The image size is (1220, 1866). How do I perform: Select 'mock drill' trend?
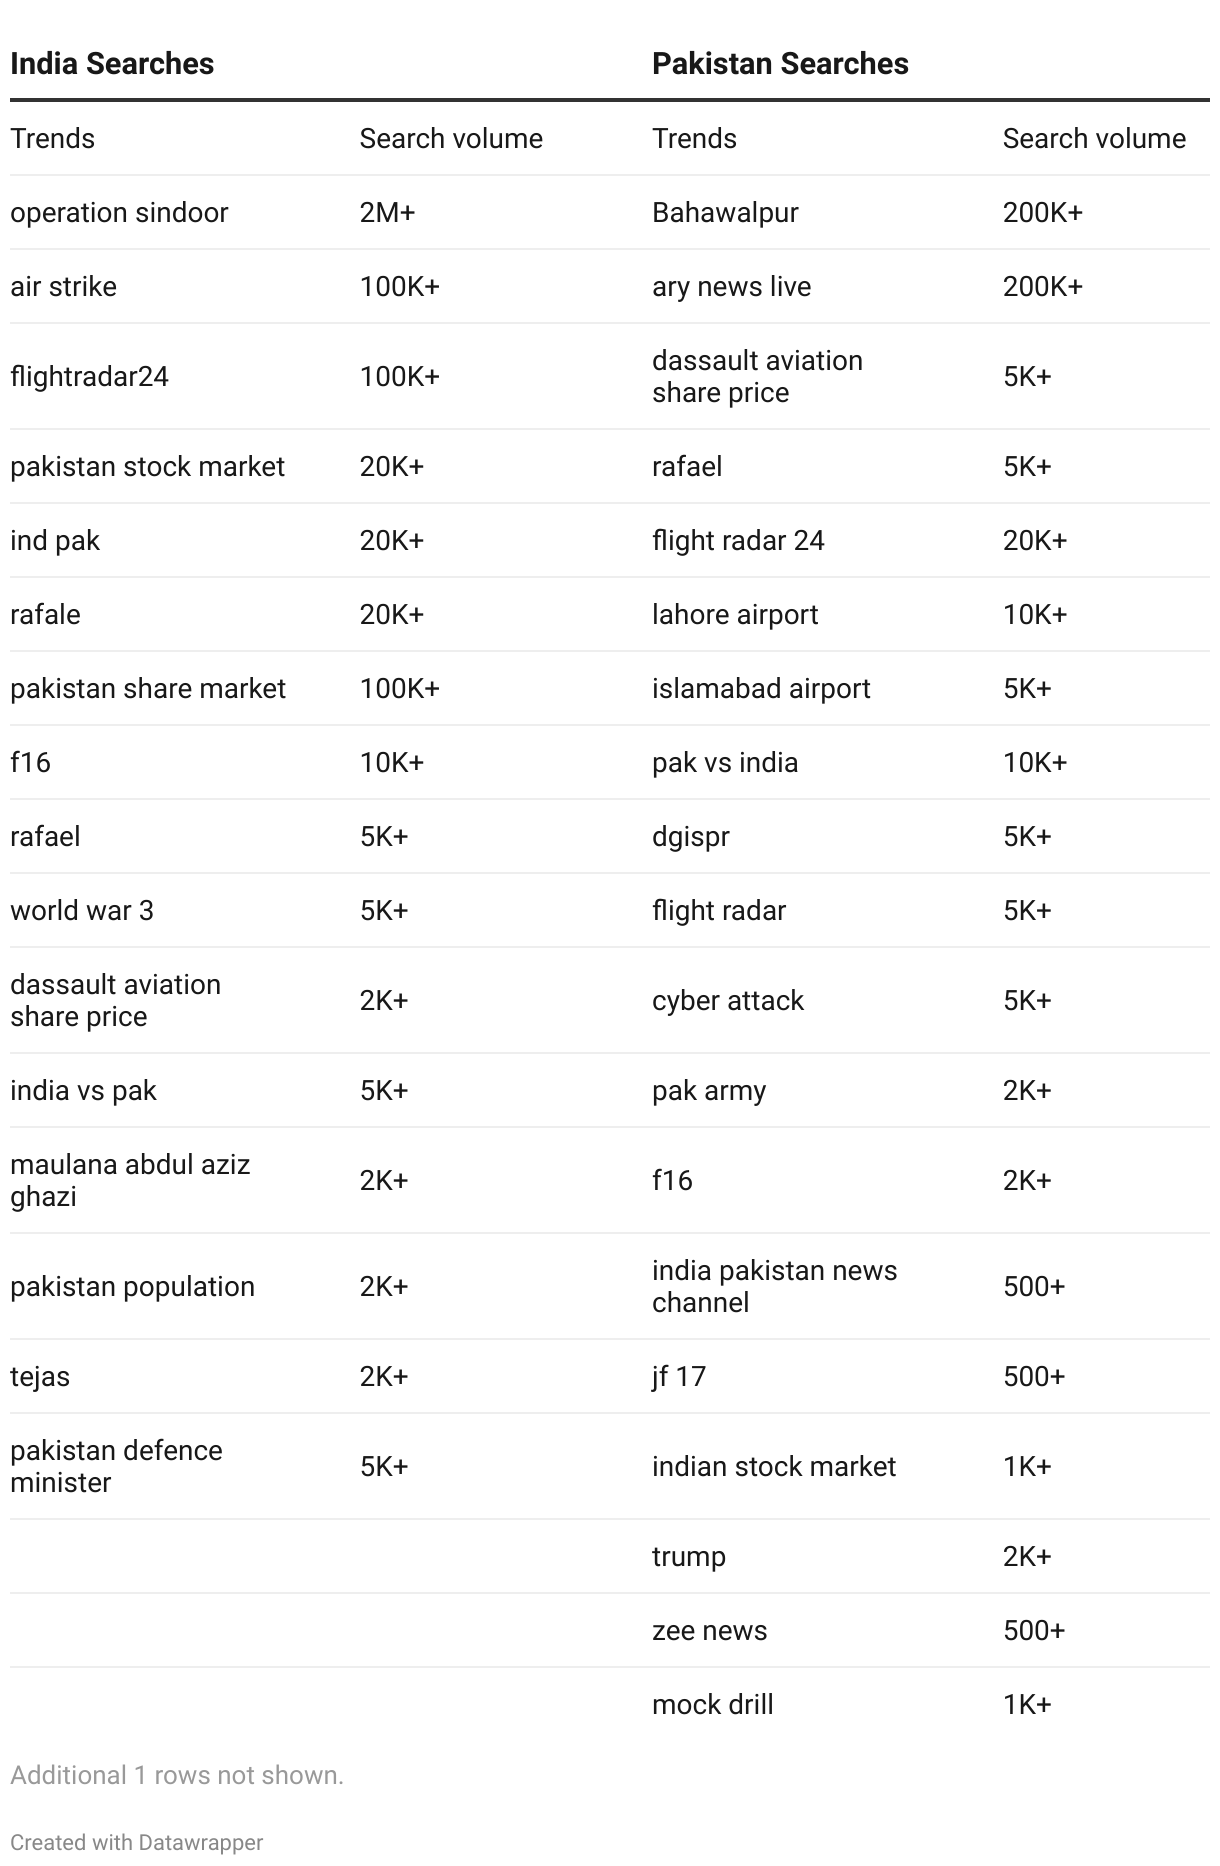[713, 1705]
